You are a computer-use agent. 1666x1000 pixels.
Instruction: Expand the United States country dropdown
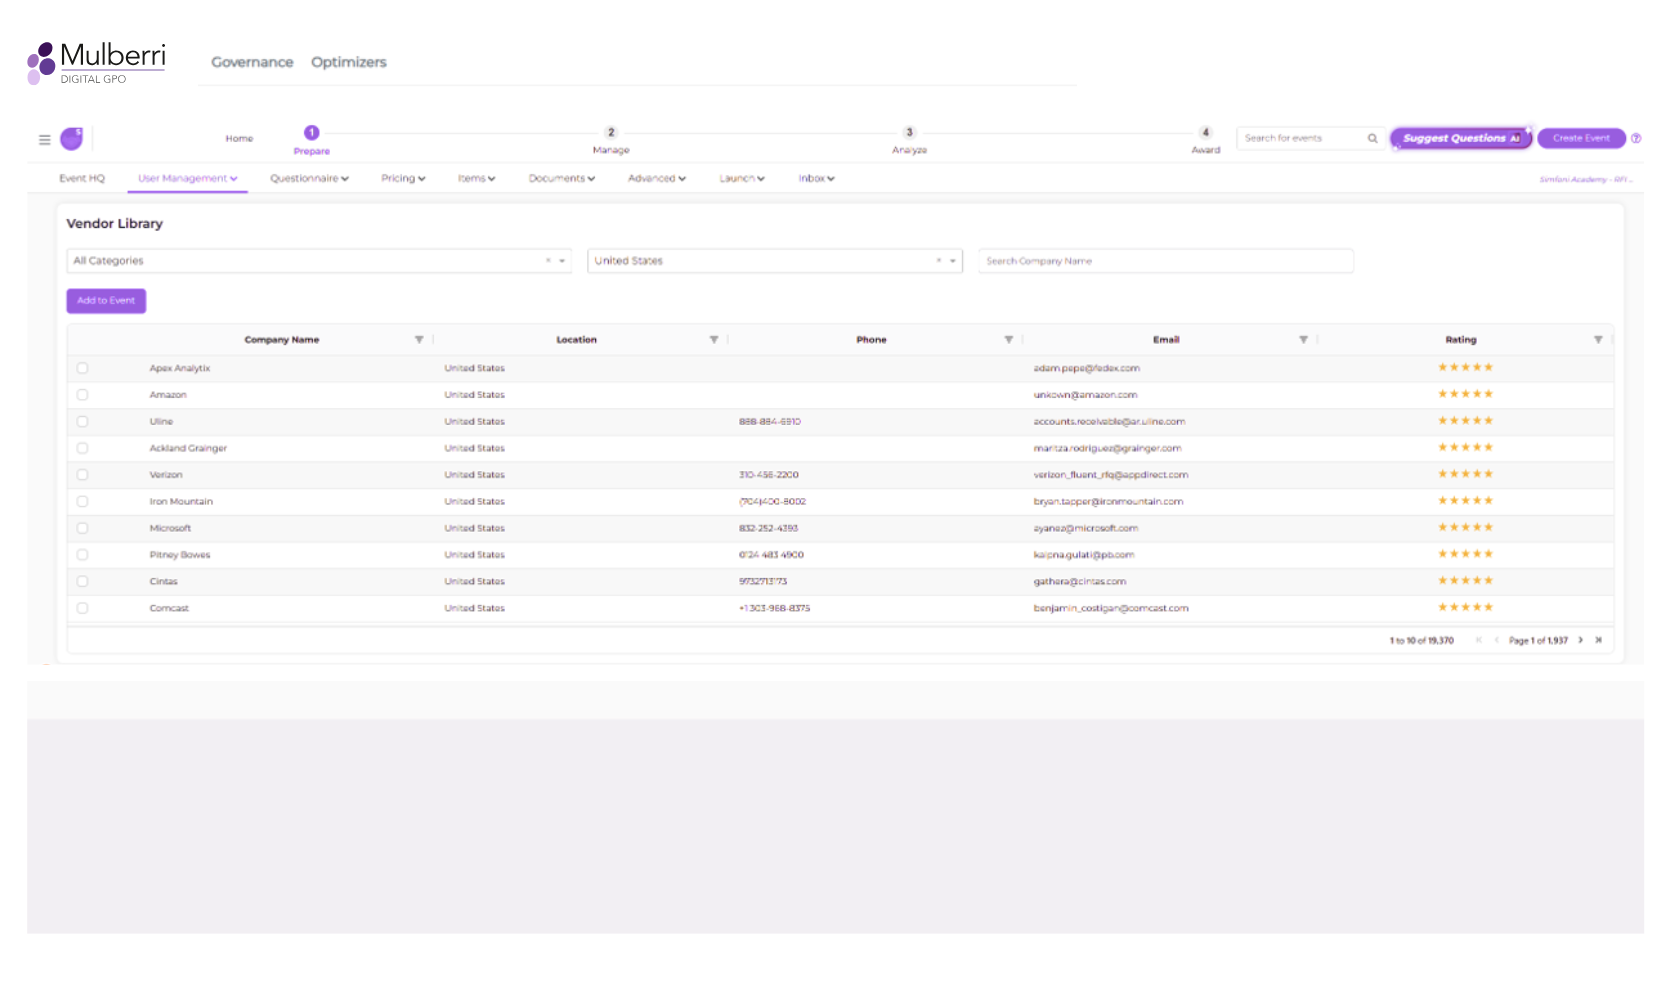[x=952, y=260]
